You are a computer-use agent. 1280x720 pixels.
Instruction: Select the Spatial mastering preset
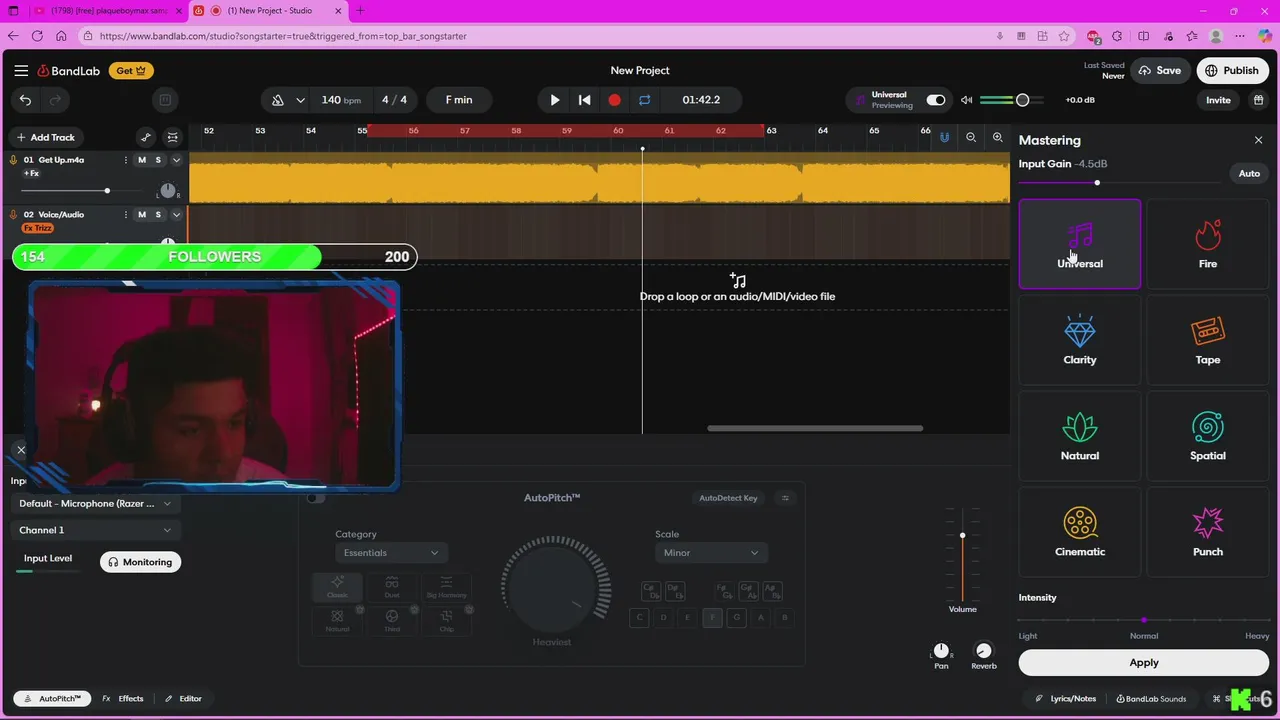[x=1208, y=436]
